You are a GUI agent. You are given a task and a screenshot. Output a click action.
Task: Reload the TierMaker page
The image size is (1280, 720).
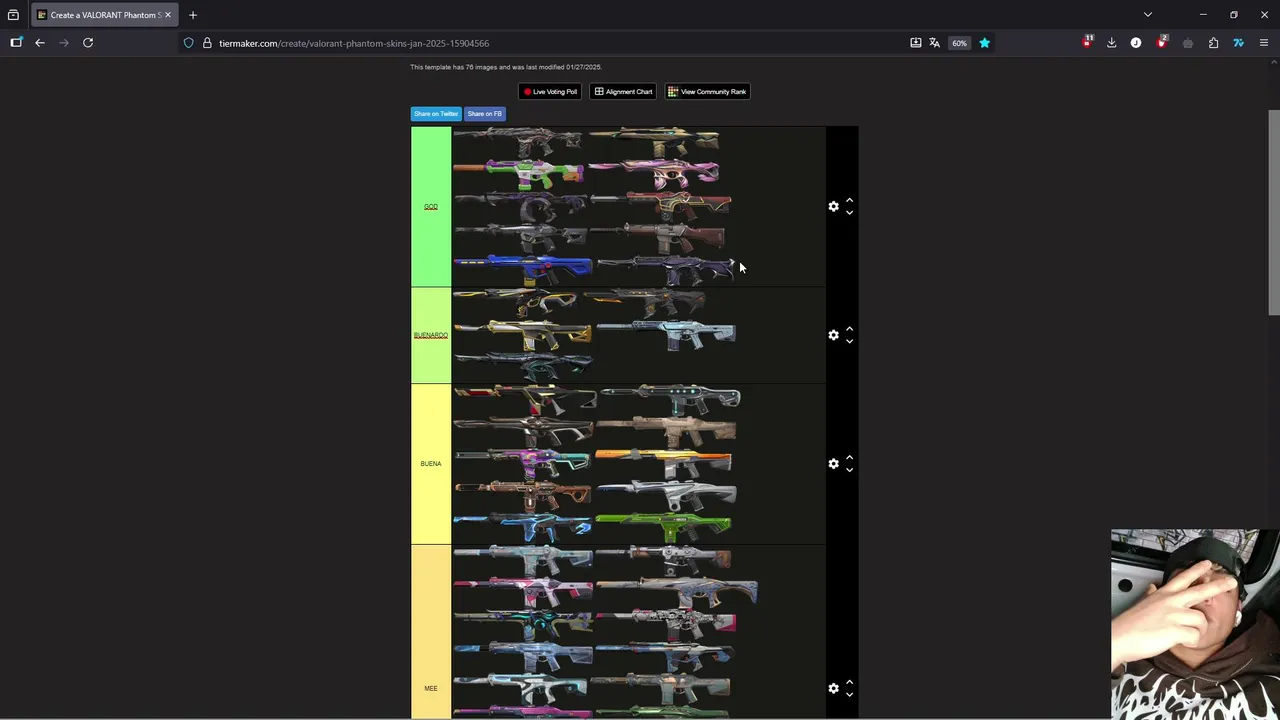click(88, 43)
